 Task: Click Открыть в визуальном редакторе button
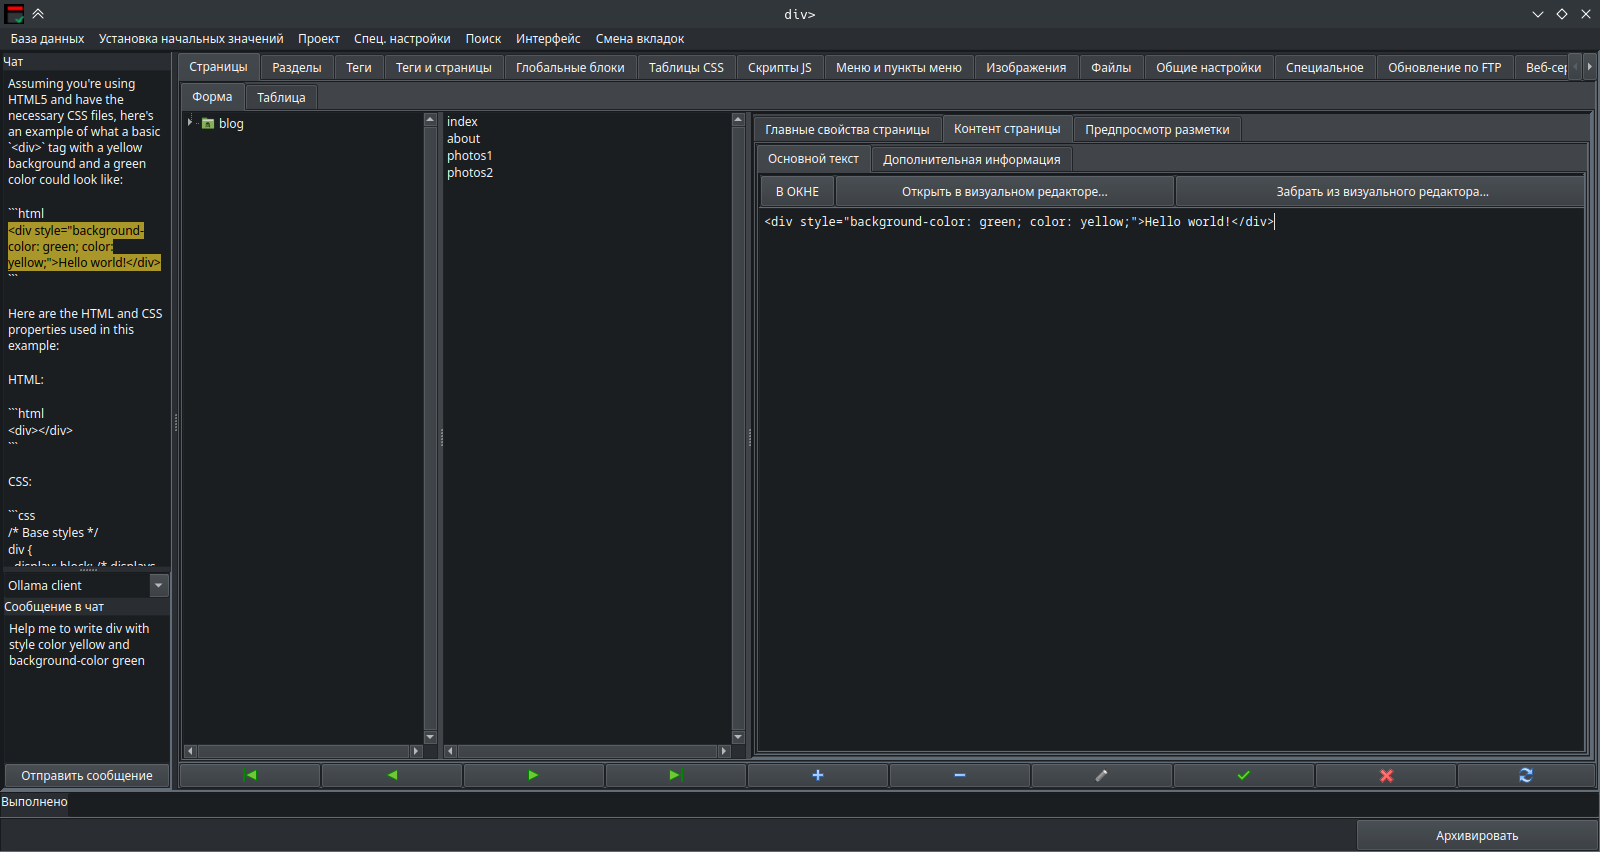(x=1005, y=191)
